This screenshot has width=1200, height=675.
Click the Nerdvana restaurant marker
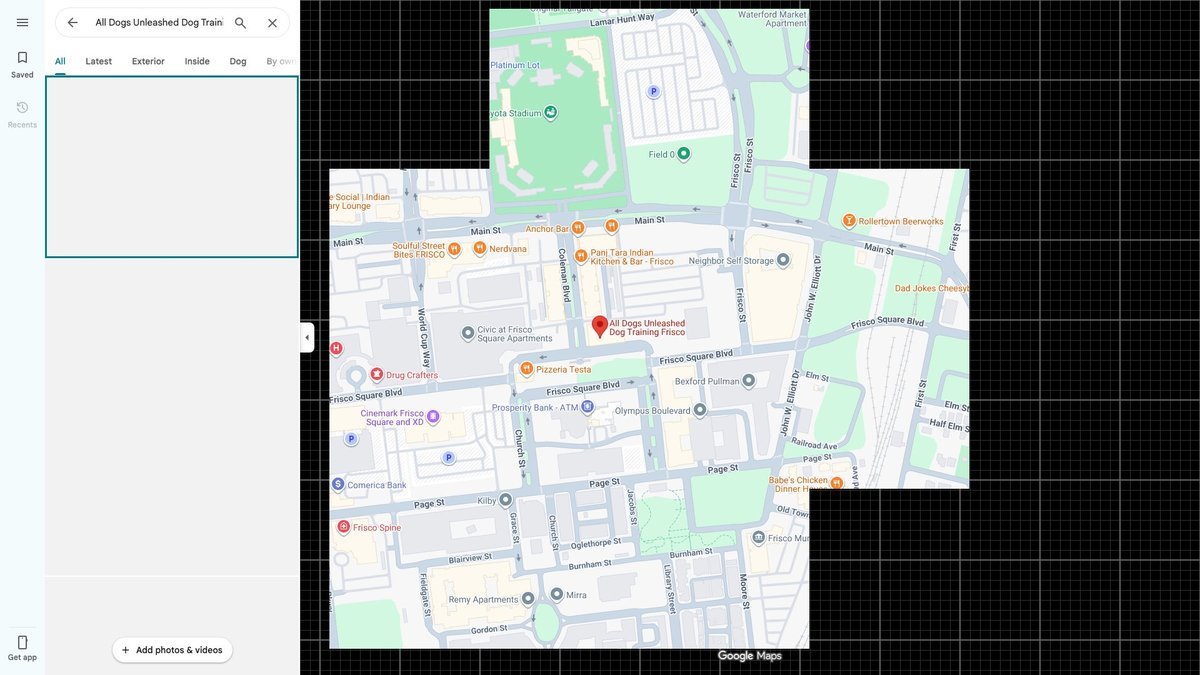pyautogui.click(x=480, y=248)
